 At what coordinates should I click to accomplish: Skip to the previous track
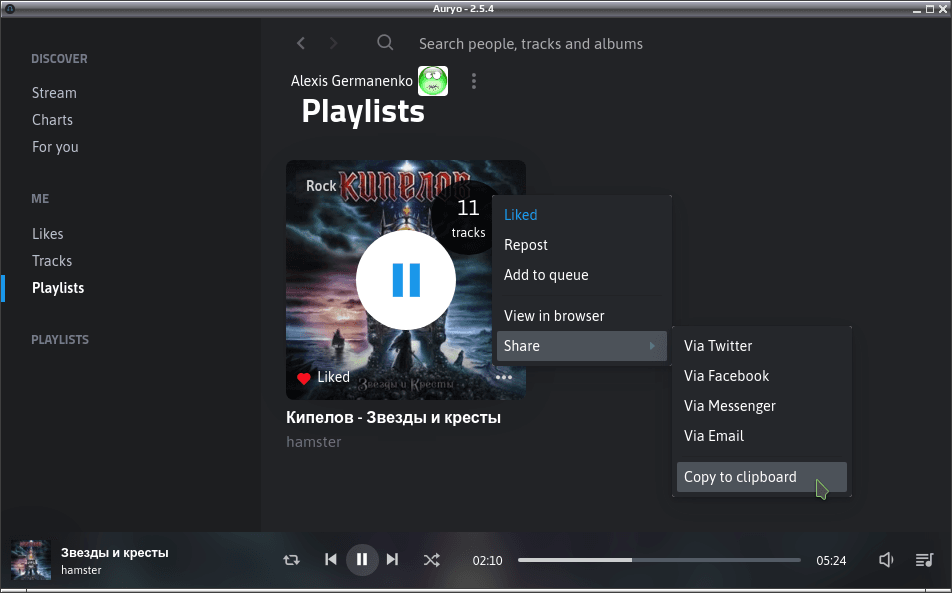pos(330,560)
